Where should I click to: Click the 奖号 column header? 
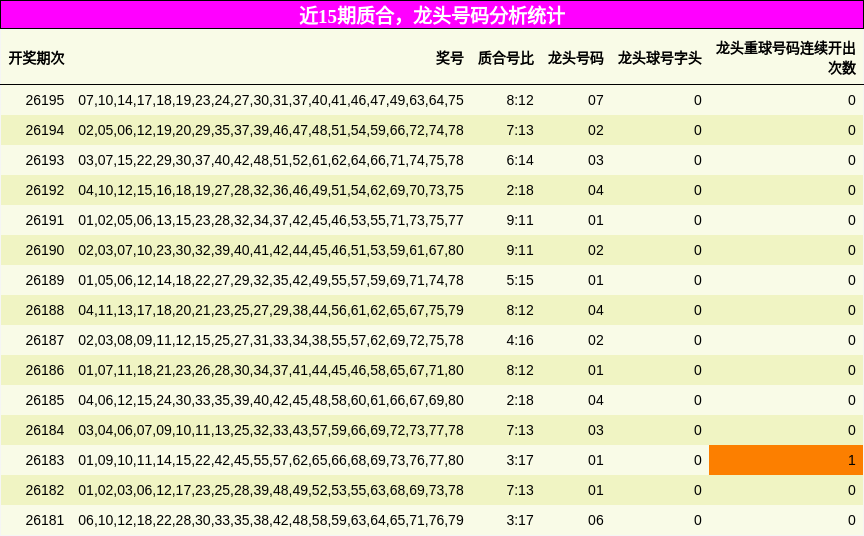point(450,58)
